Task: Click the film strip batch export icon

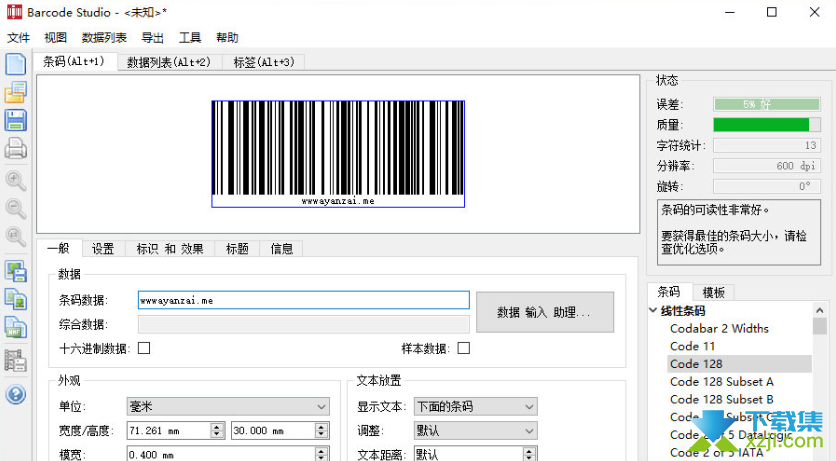Action: 15,361
